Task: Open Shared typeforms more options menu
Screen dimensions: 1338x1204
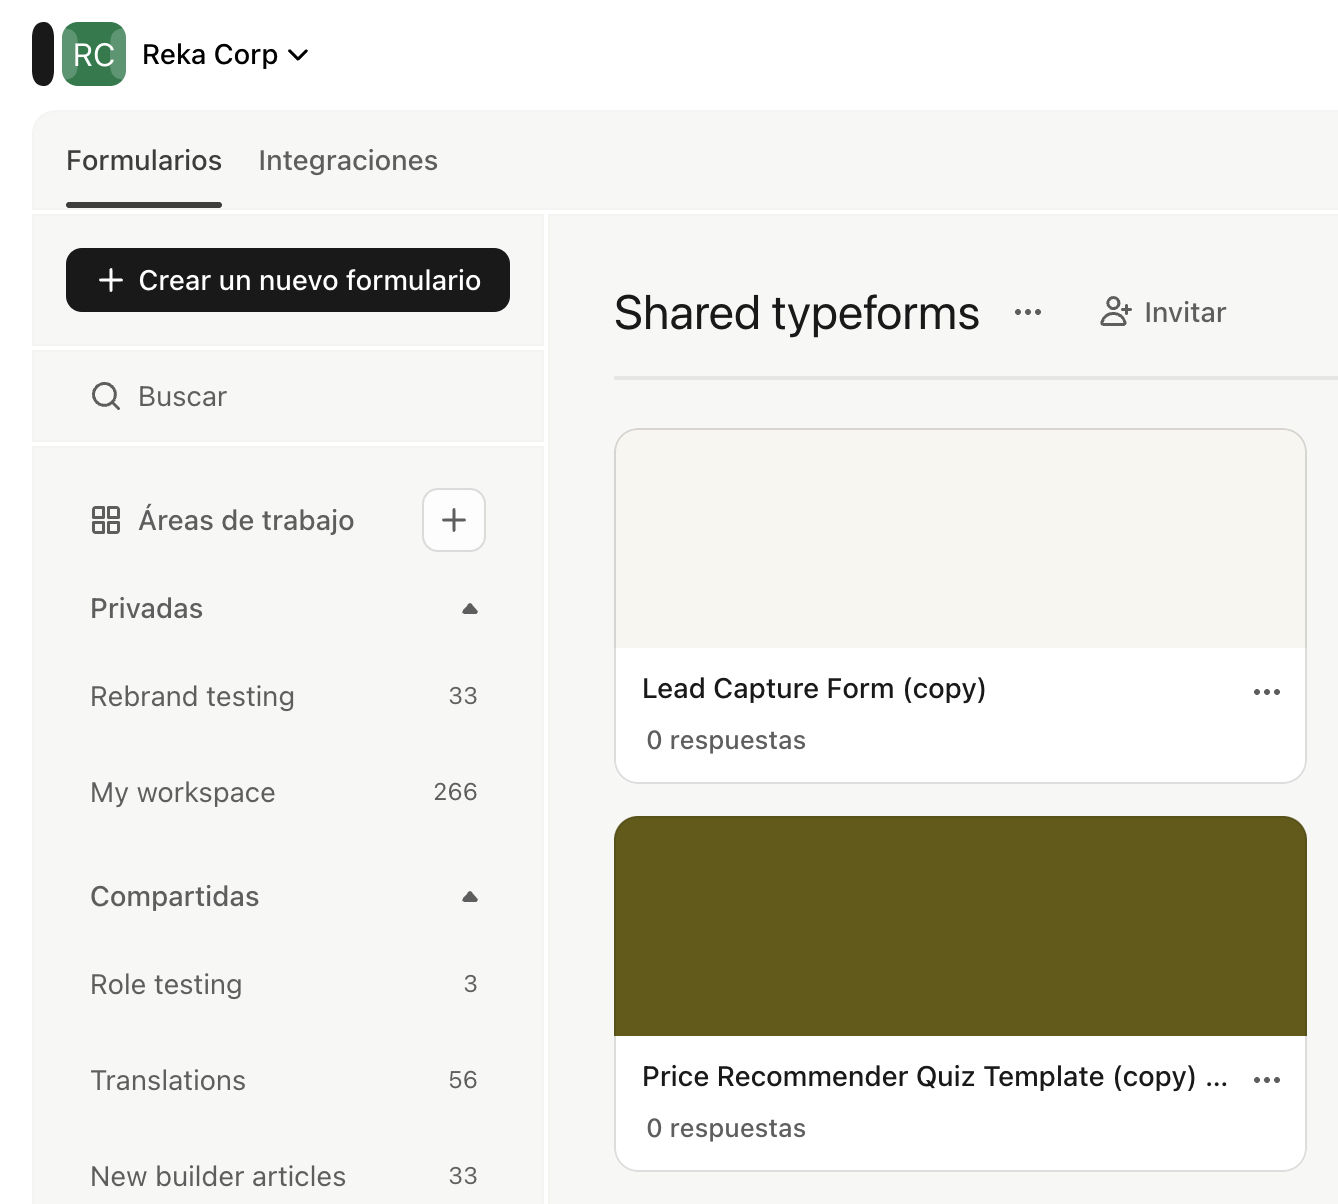Action: point(1028,312)
